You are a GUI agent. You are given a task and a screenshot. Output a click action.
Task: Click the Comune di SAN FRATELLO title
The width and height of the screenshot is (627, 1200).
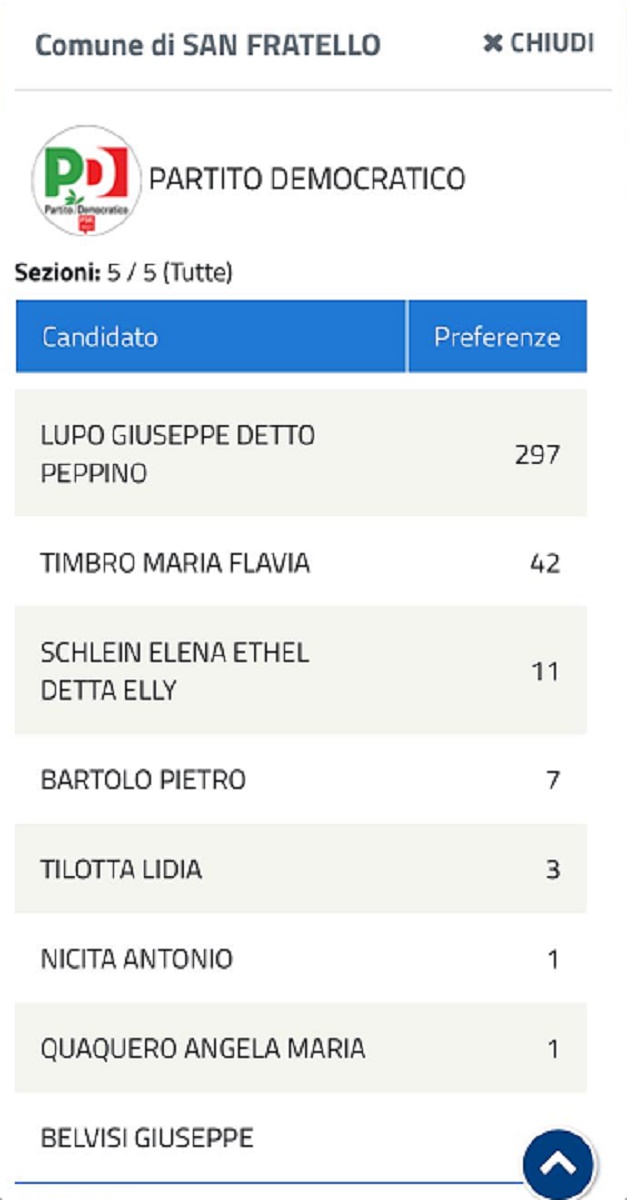click(208, 45)
